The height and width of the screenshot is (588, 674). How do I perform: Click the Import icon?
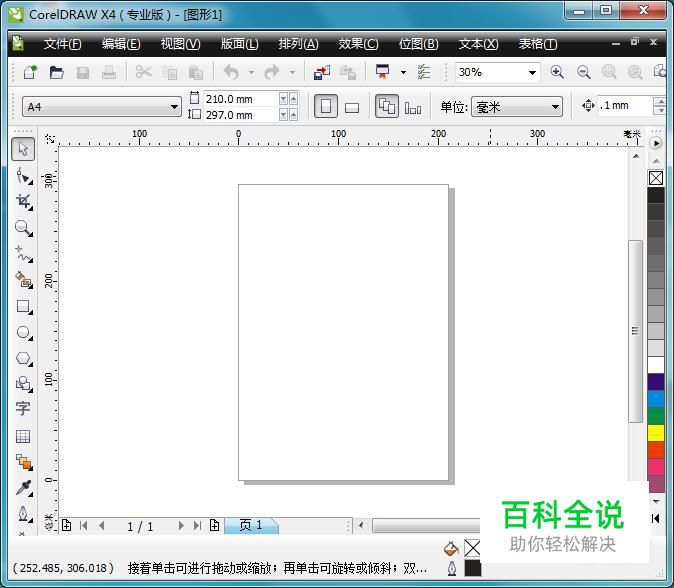322,72
